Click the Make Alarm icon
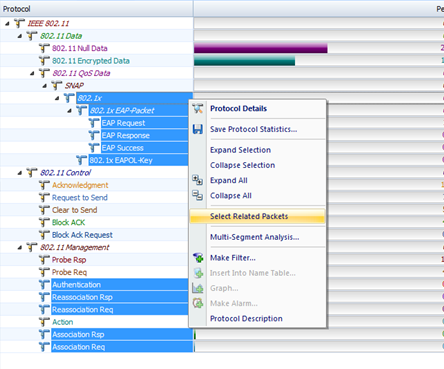Screen dimensions: 444x369 point(198,303)
